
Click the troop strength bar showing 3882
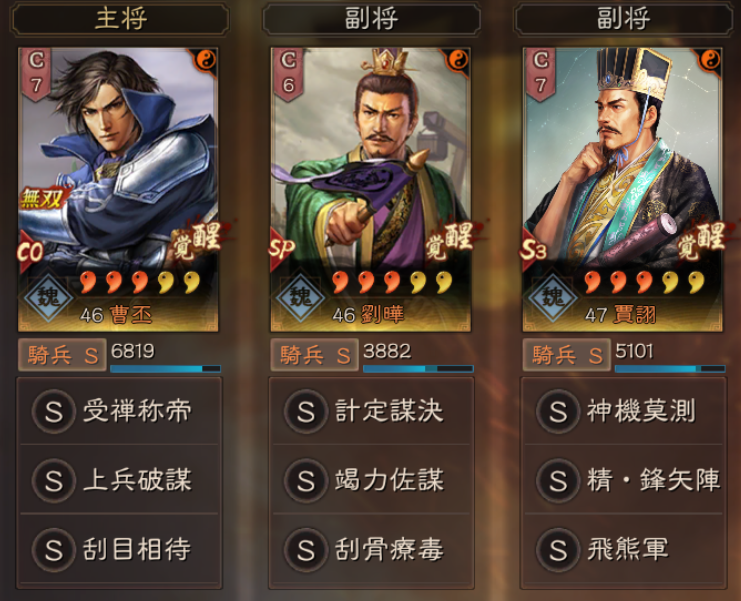pyautogui.click(x=418, y=369)
